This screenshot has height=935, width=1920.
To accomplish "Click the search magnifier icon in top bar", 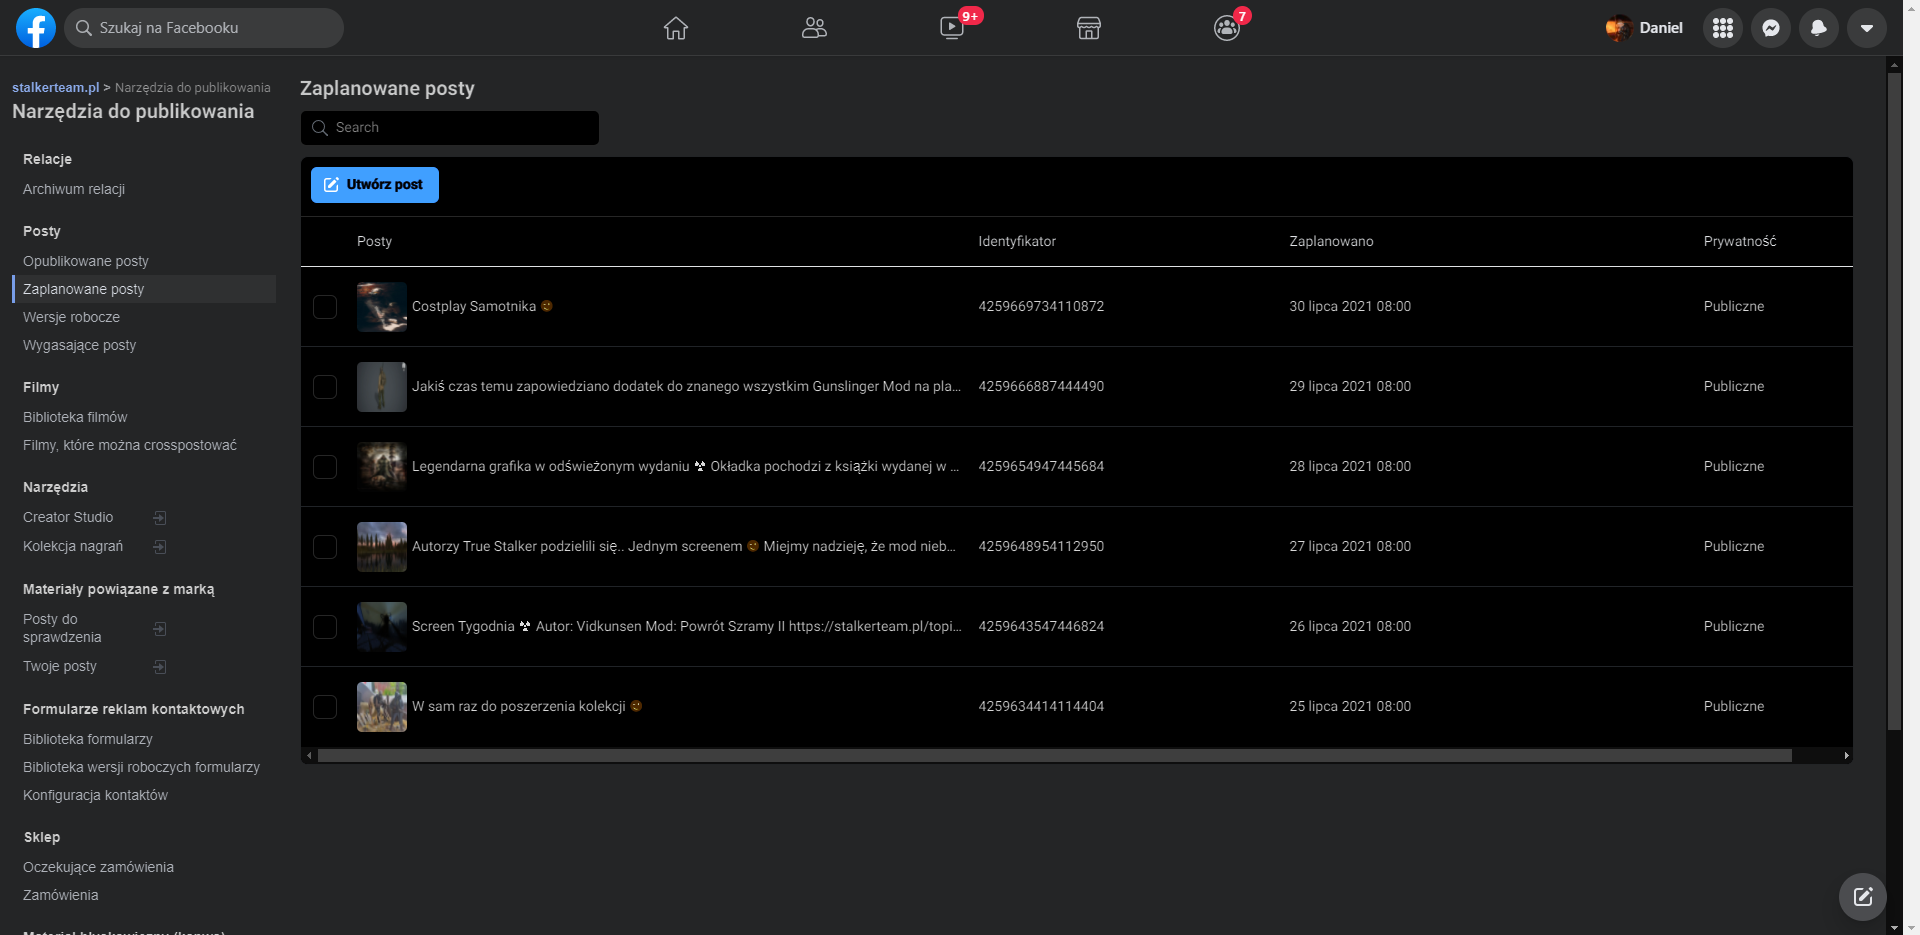I will pyautogui.click(x=84, y=28).
